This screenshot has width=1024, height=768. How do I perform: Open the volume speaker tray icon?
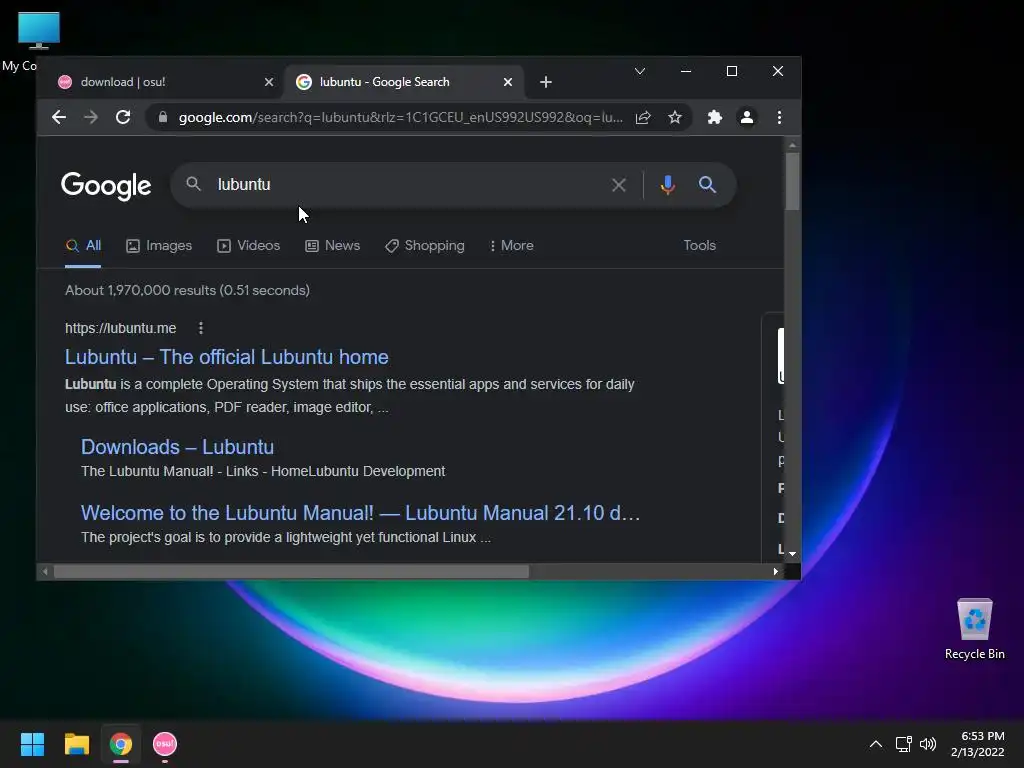[x=927, y=744]
